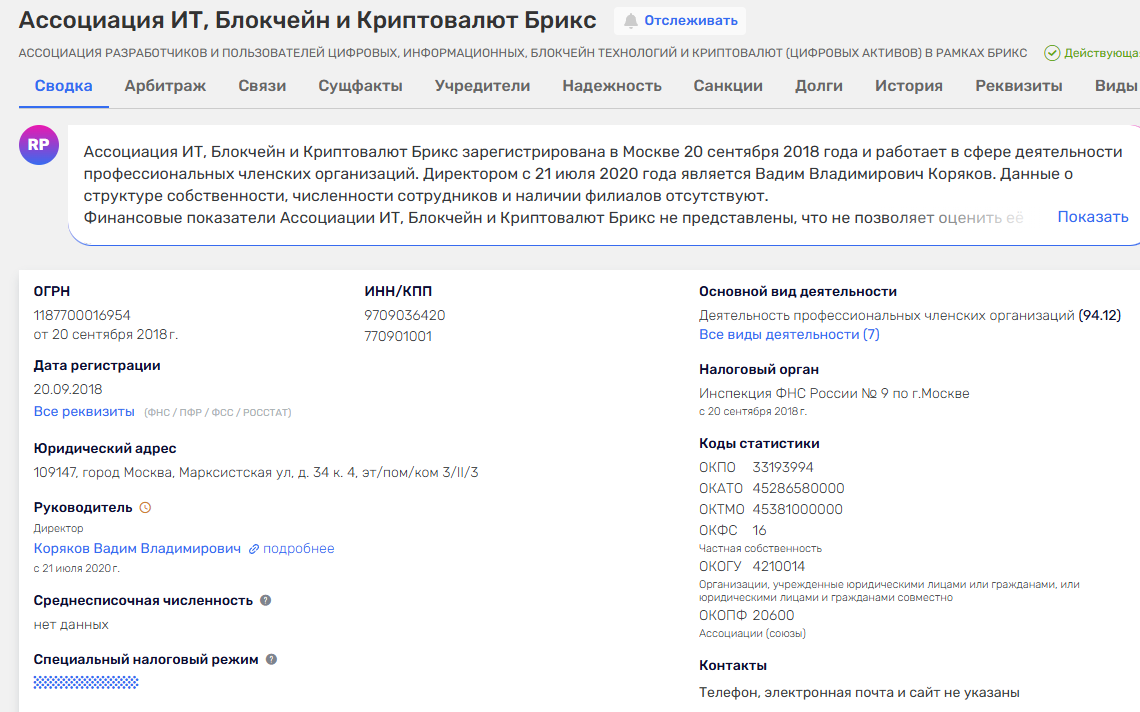Image resolution: width=1140 pixels, height=712 pixels.
Task: Go to the Сущфакты tab
Action: pyautogui.click(x=360, y=86)
